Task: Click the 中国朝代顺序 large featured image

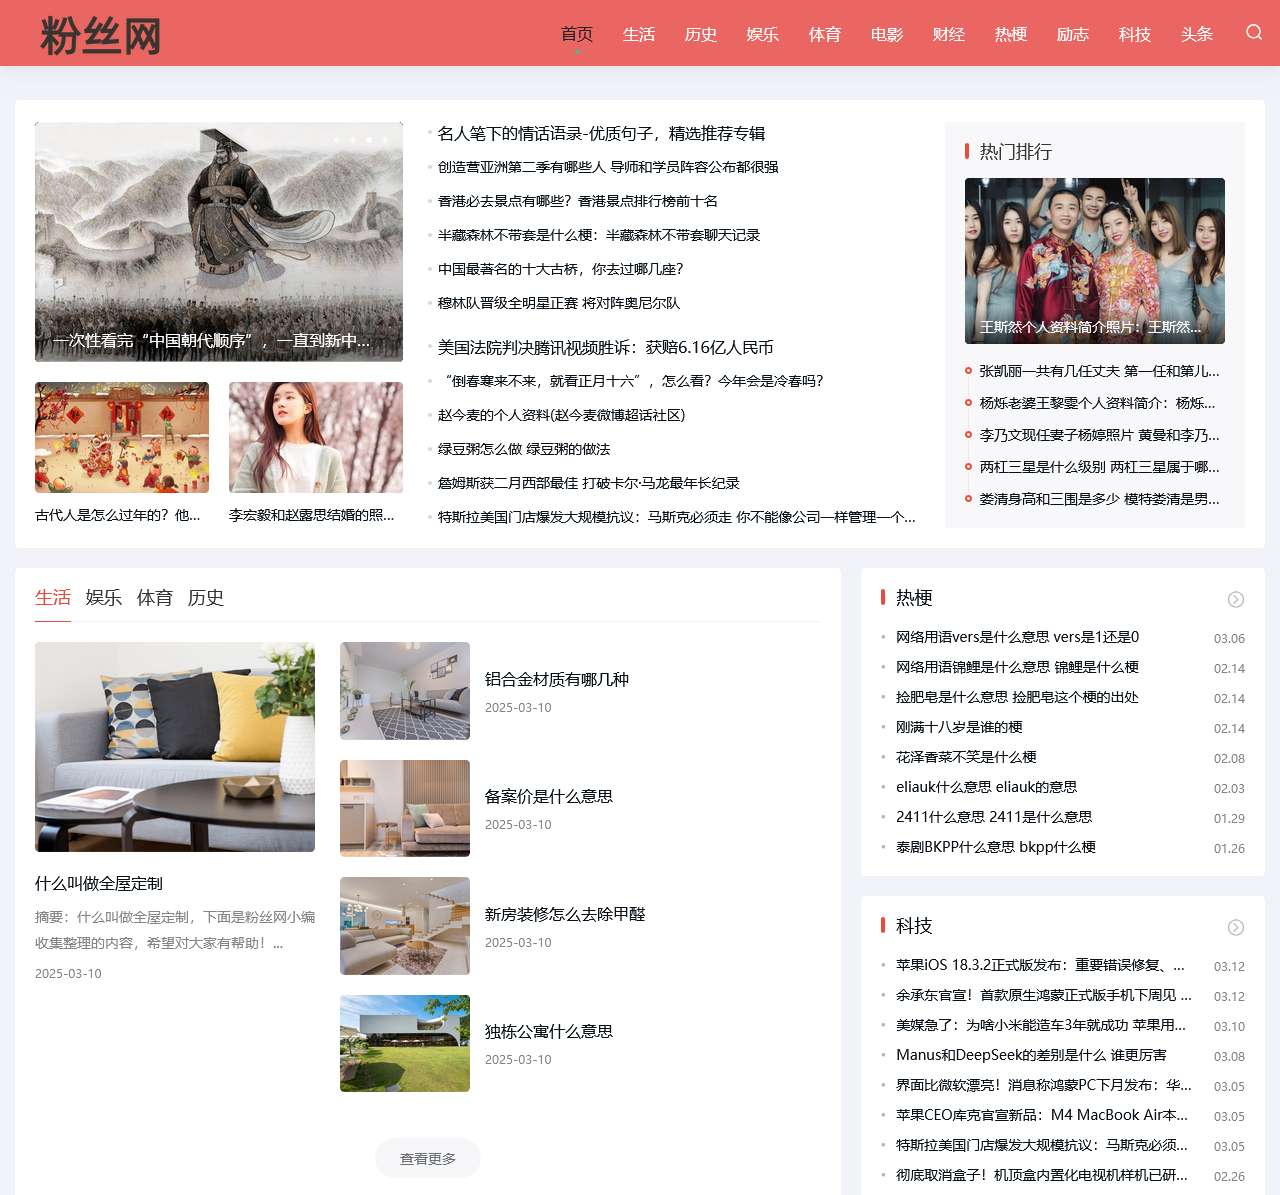Action: tap(219, 243)
